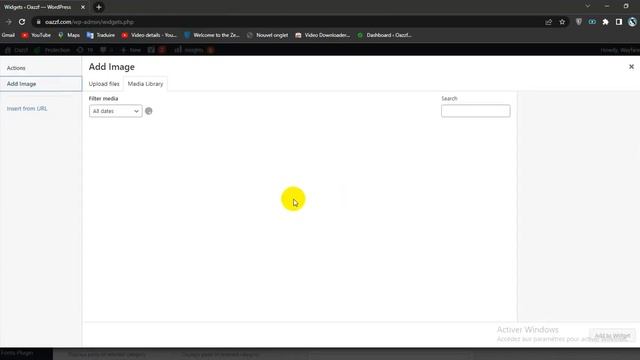Click the Insert from URL link

click(27, 109)
